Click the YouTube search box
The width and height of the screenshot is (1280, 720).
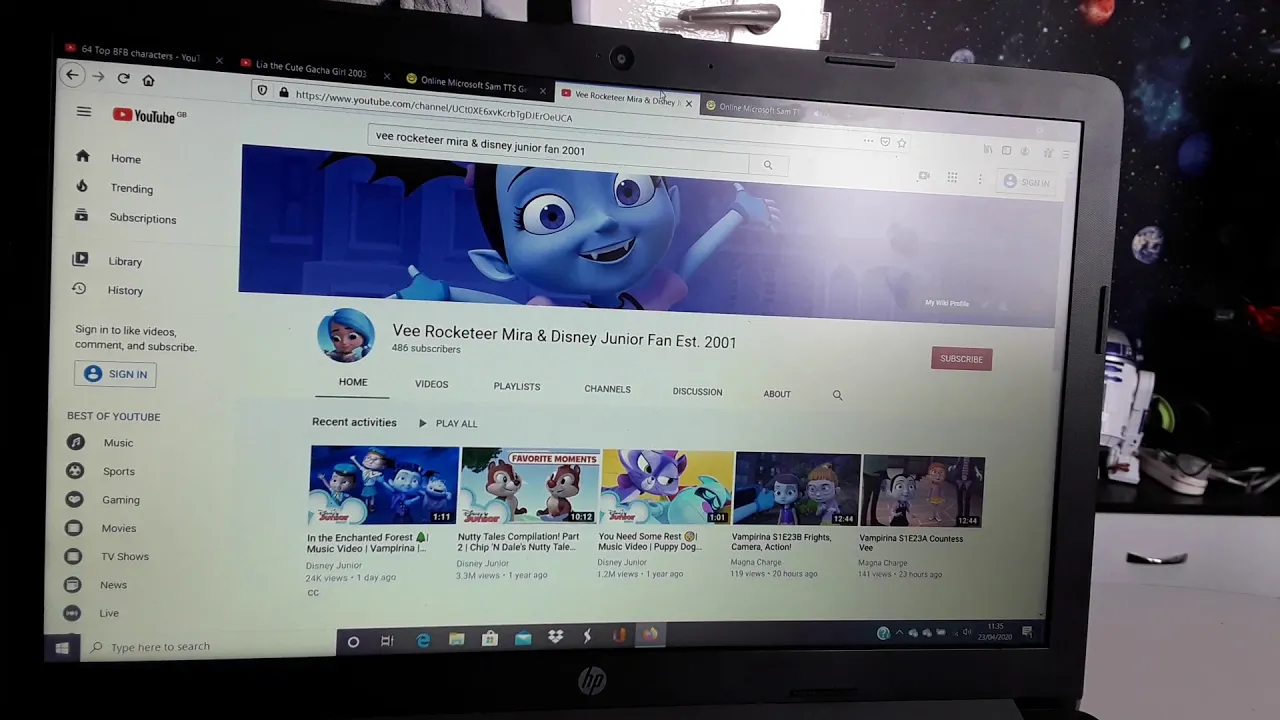(x=560, y=150)
